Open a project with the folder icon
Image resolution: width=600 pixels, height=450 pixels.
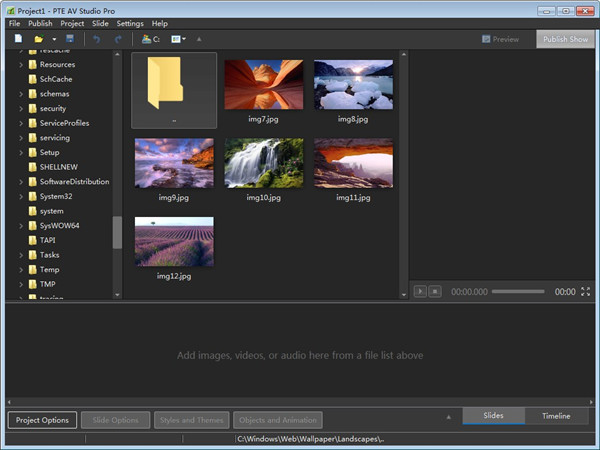pos(39,39)
